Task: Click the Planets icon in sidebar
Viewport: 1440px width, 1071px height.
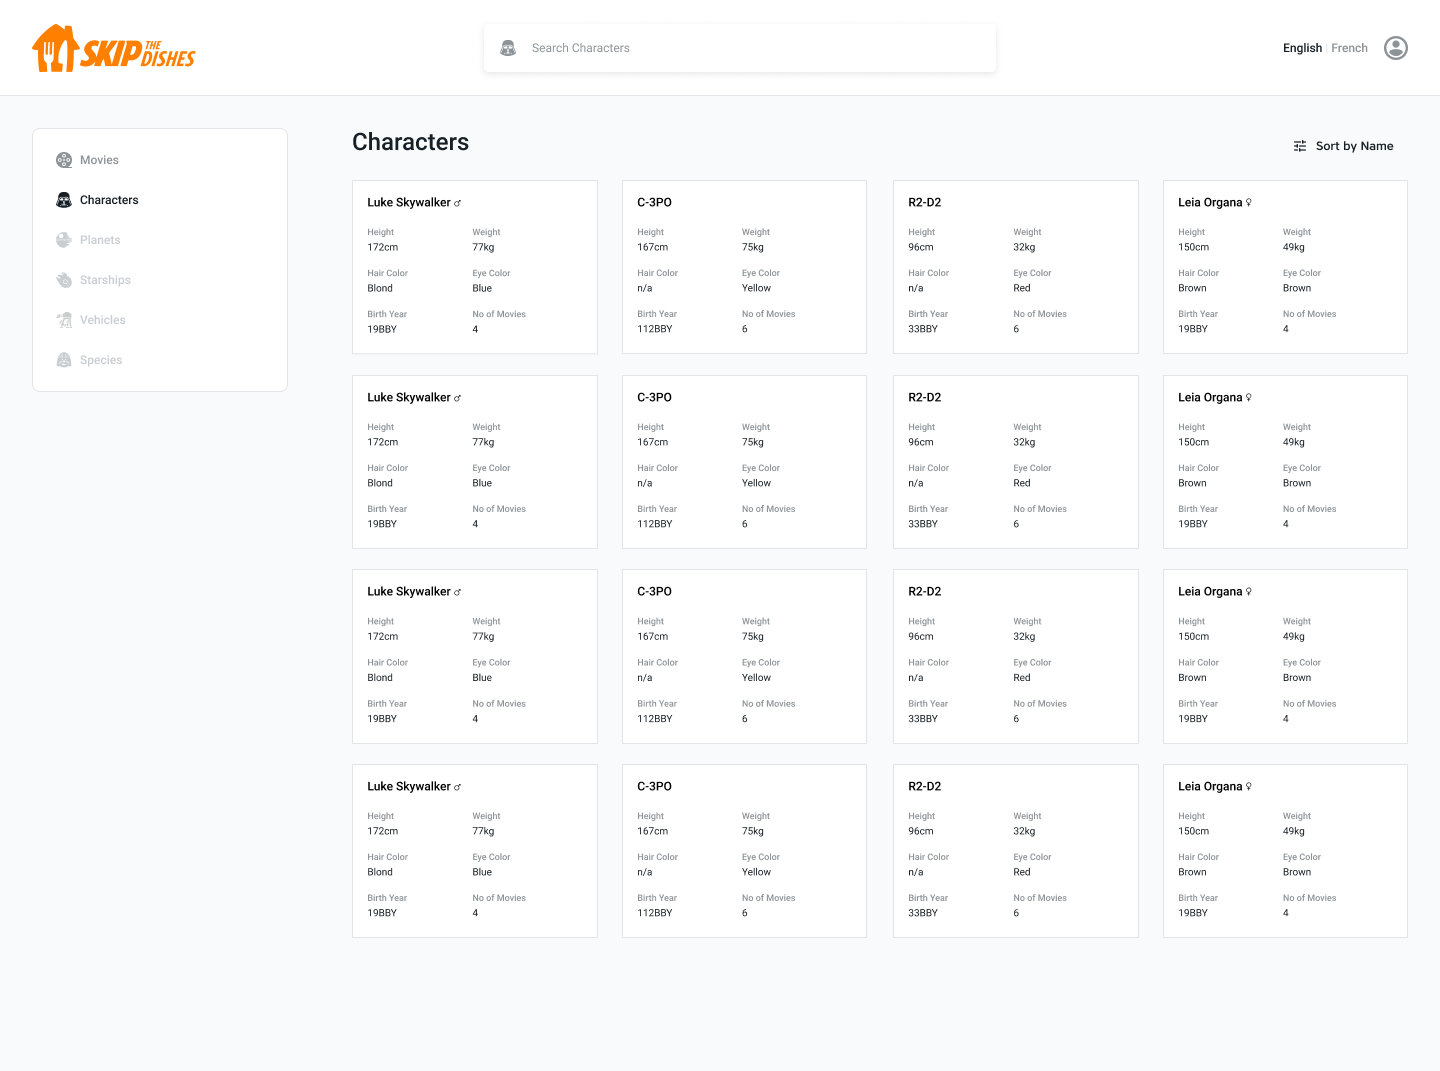Action: click(64, 240)
